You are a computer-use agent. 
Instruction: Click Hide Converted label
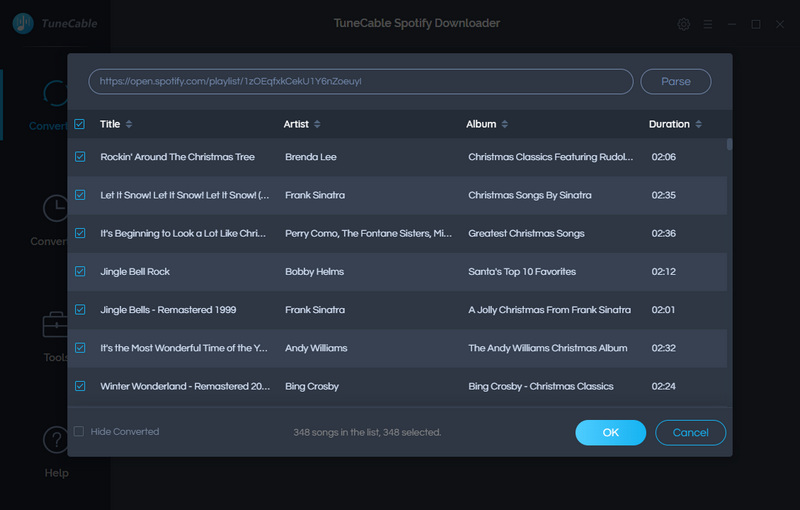click(x=124, y=431)
